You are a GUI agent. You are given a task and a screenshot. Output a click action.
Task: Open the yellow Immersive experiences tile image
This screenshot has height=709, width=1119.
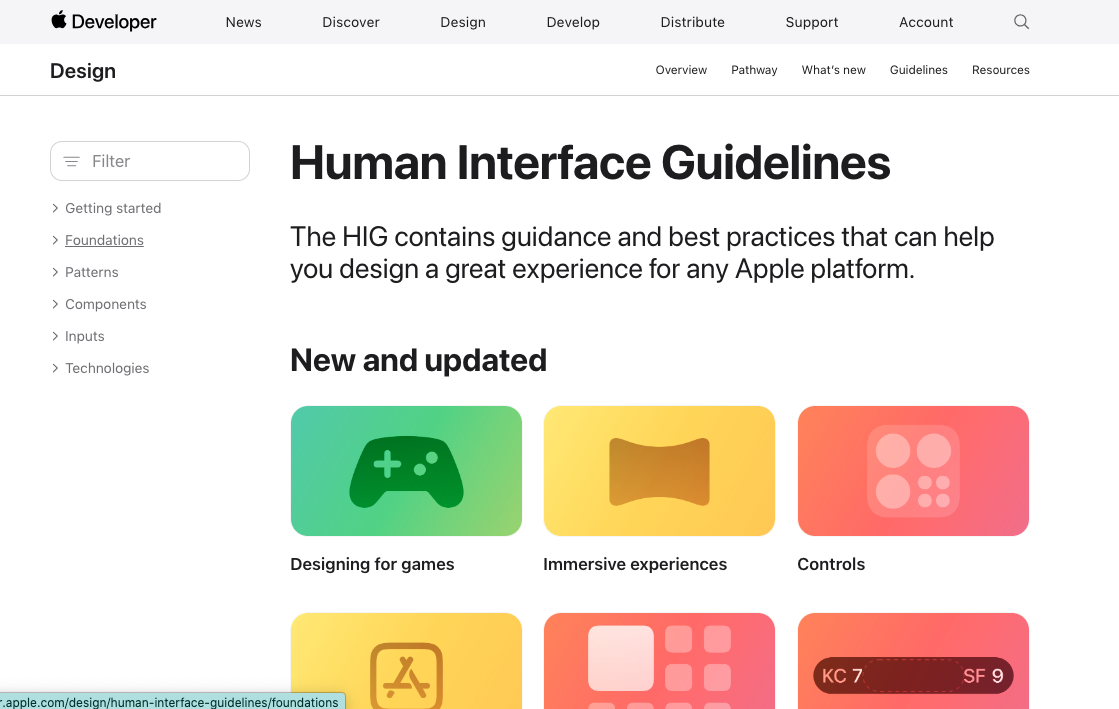[659, 471]
